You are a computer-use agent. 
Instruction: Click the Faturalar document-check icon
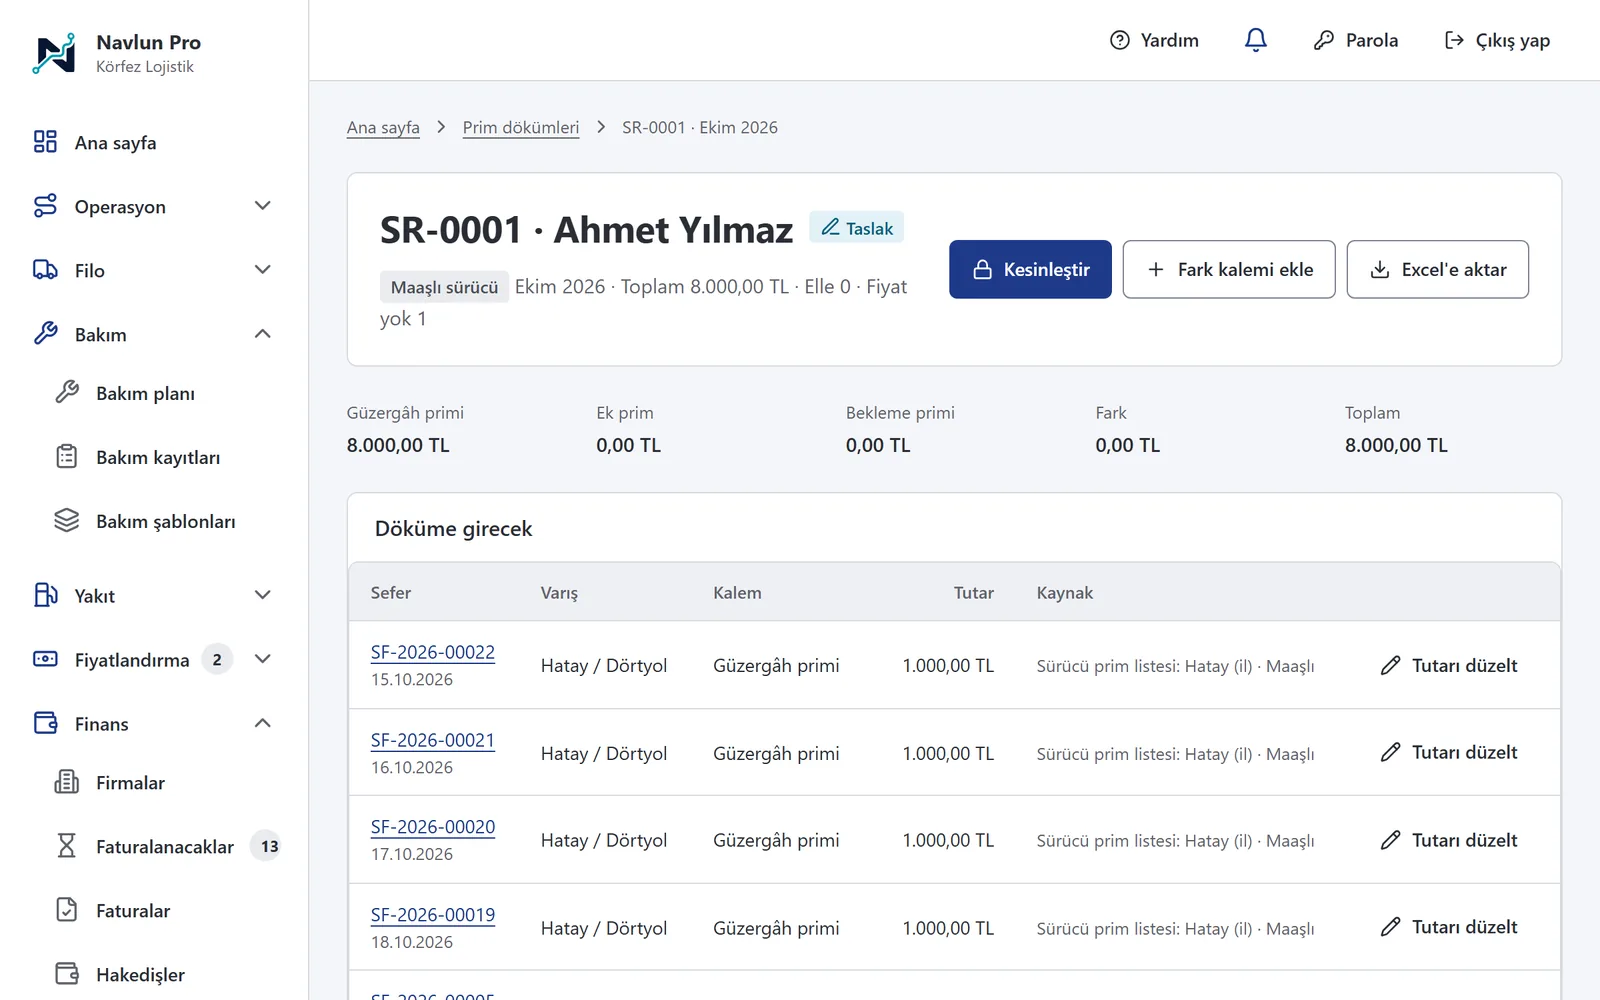(x=67, y=910)
